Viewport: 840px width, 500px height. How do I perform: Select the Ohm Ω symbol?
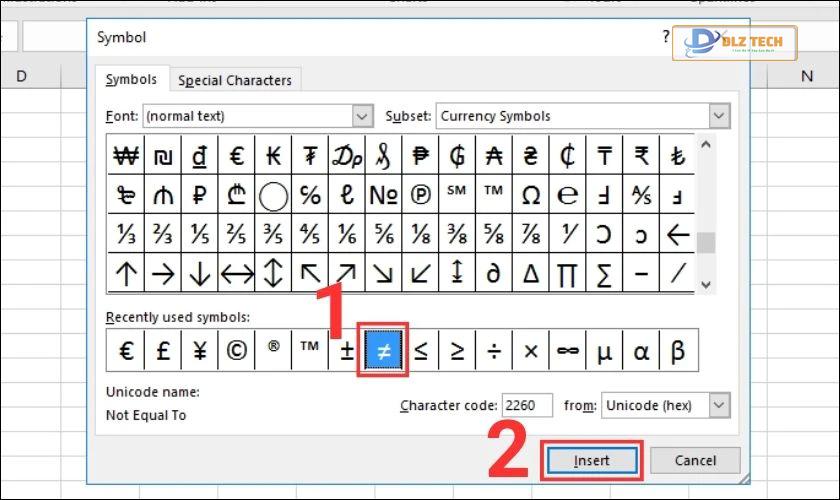click(x=531, y=195)
